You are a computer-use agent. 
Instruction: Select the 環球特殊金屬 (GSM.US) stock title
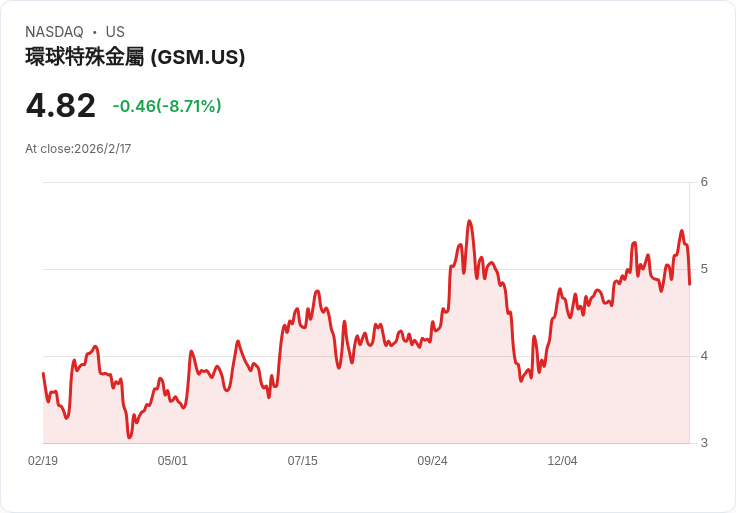[135, 58]
